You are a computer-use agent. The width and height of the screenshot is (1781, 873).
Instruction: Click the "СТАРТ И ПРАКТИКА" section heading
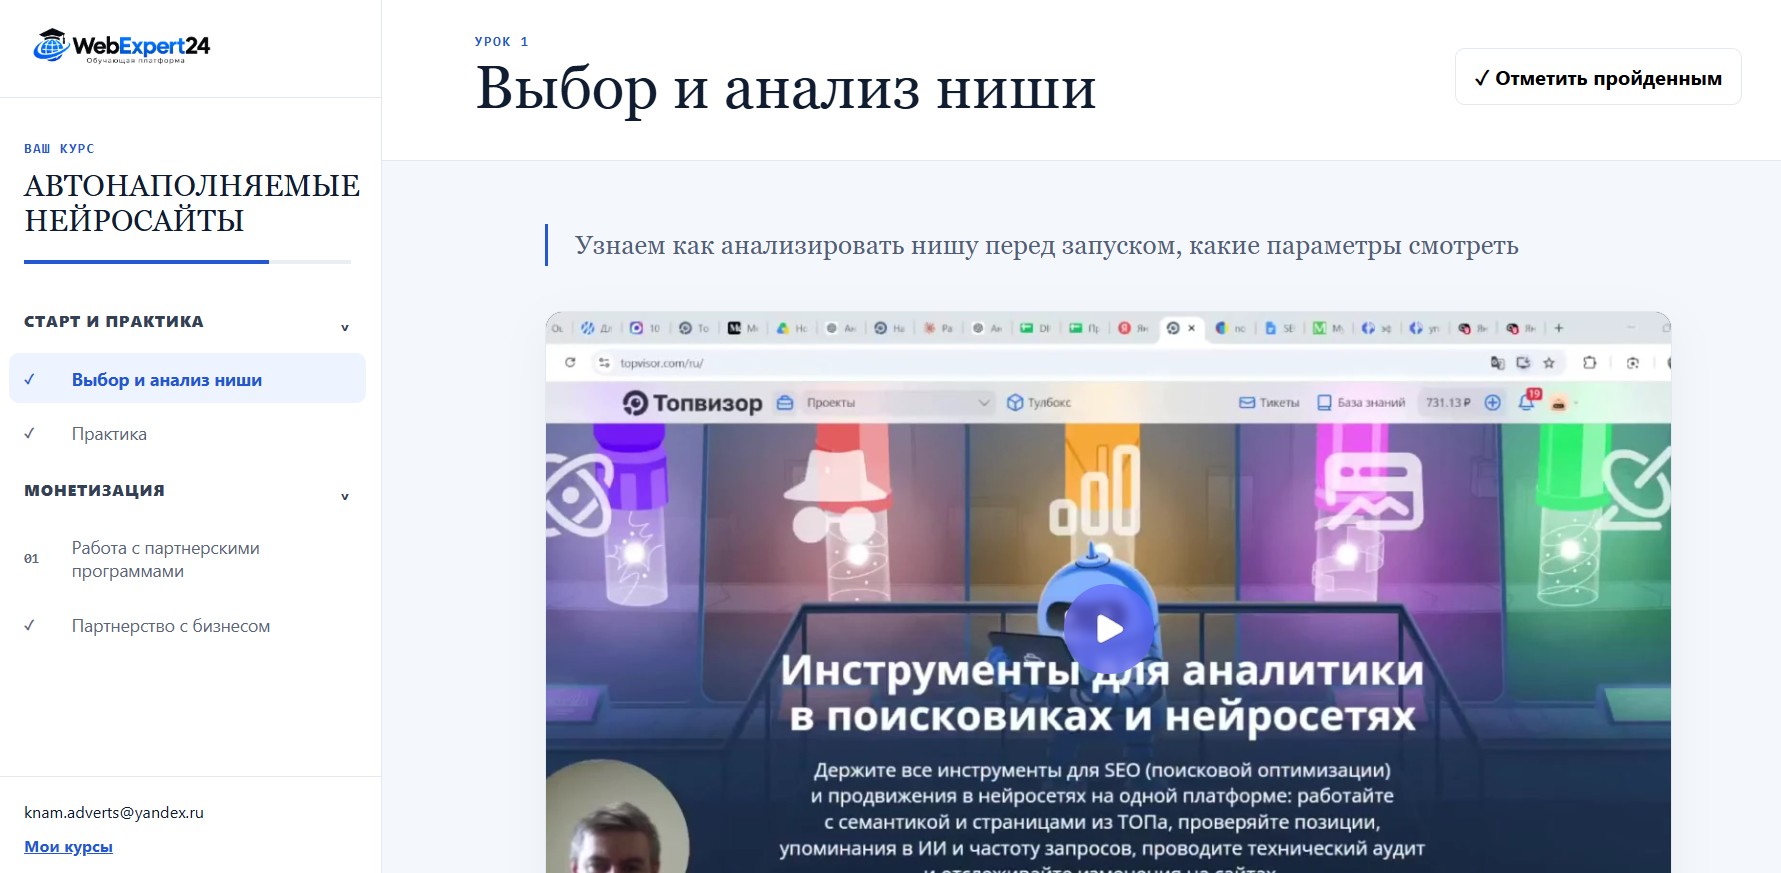tap(114, 321)
